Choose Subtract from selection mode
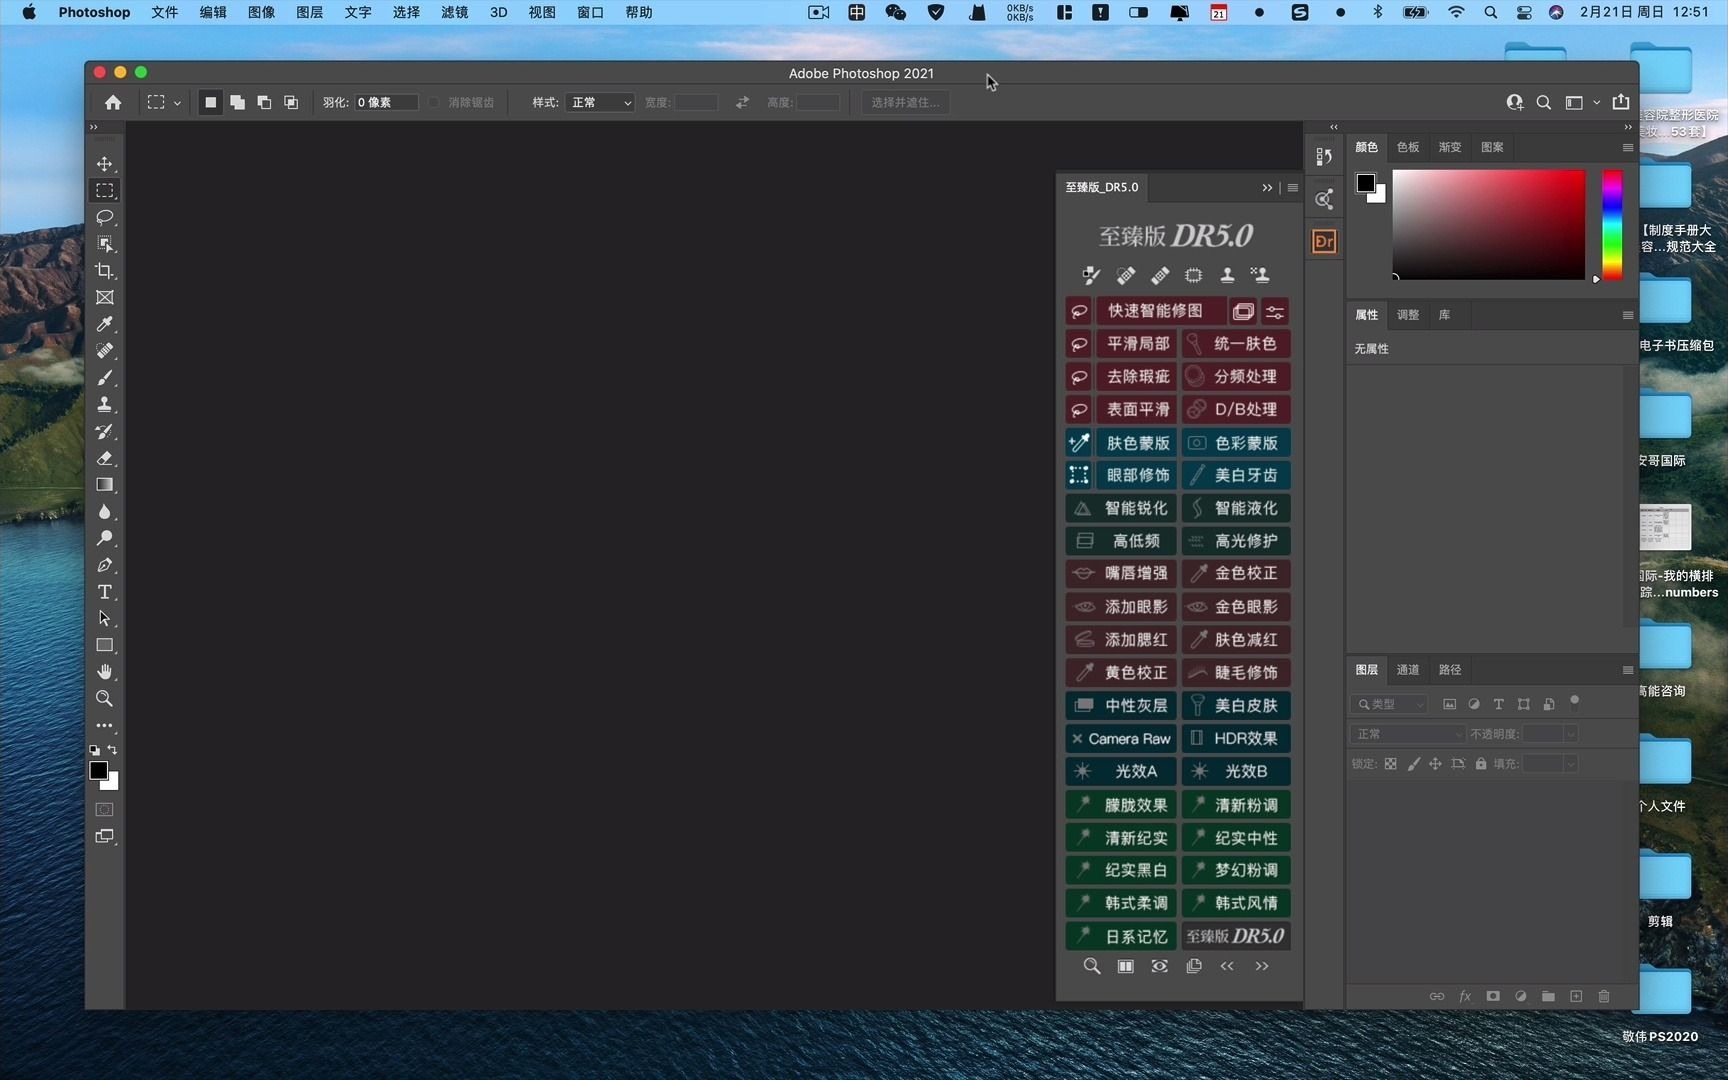The height and width of the screenshot is (1080, 1728). [264, 102]
